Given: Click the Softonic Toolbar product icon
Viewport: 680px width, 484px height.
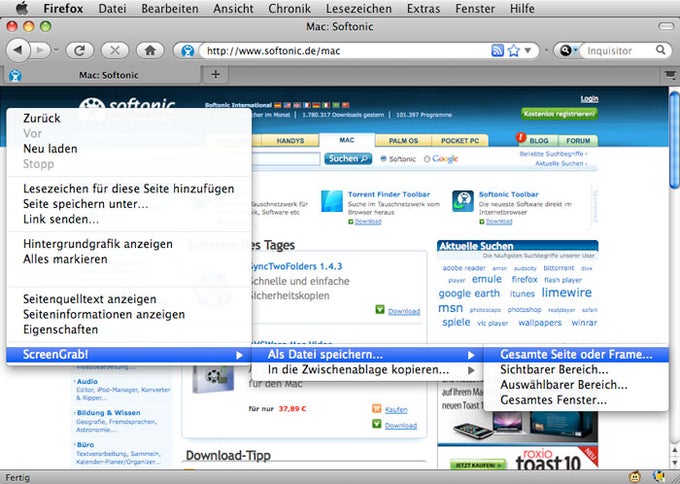Looking at the screenshot, I should tap(463, 201).
